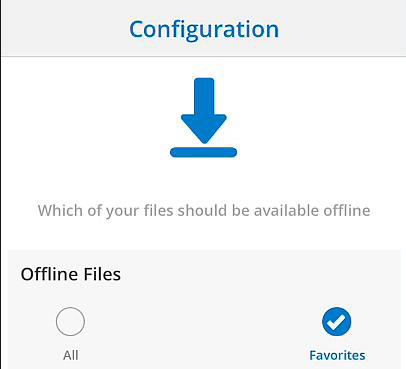
Task: Select offline option via All label
Action: point(71,355)
